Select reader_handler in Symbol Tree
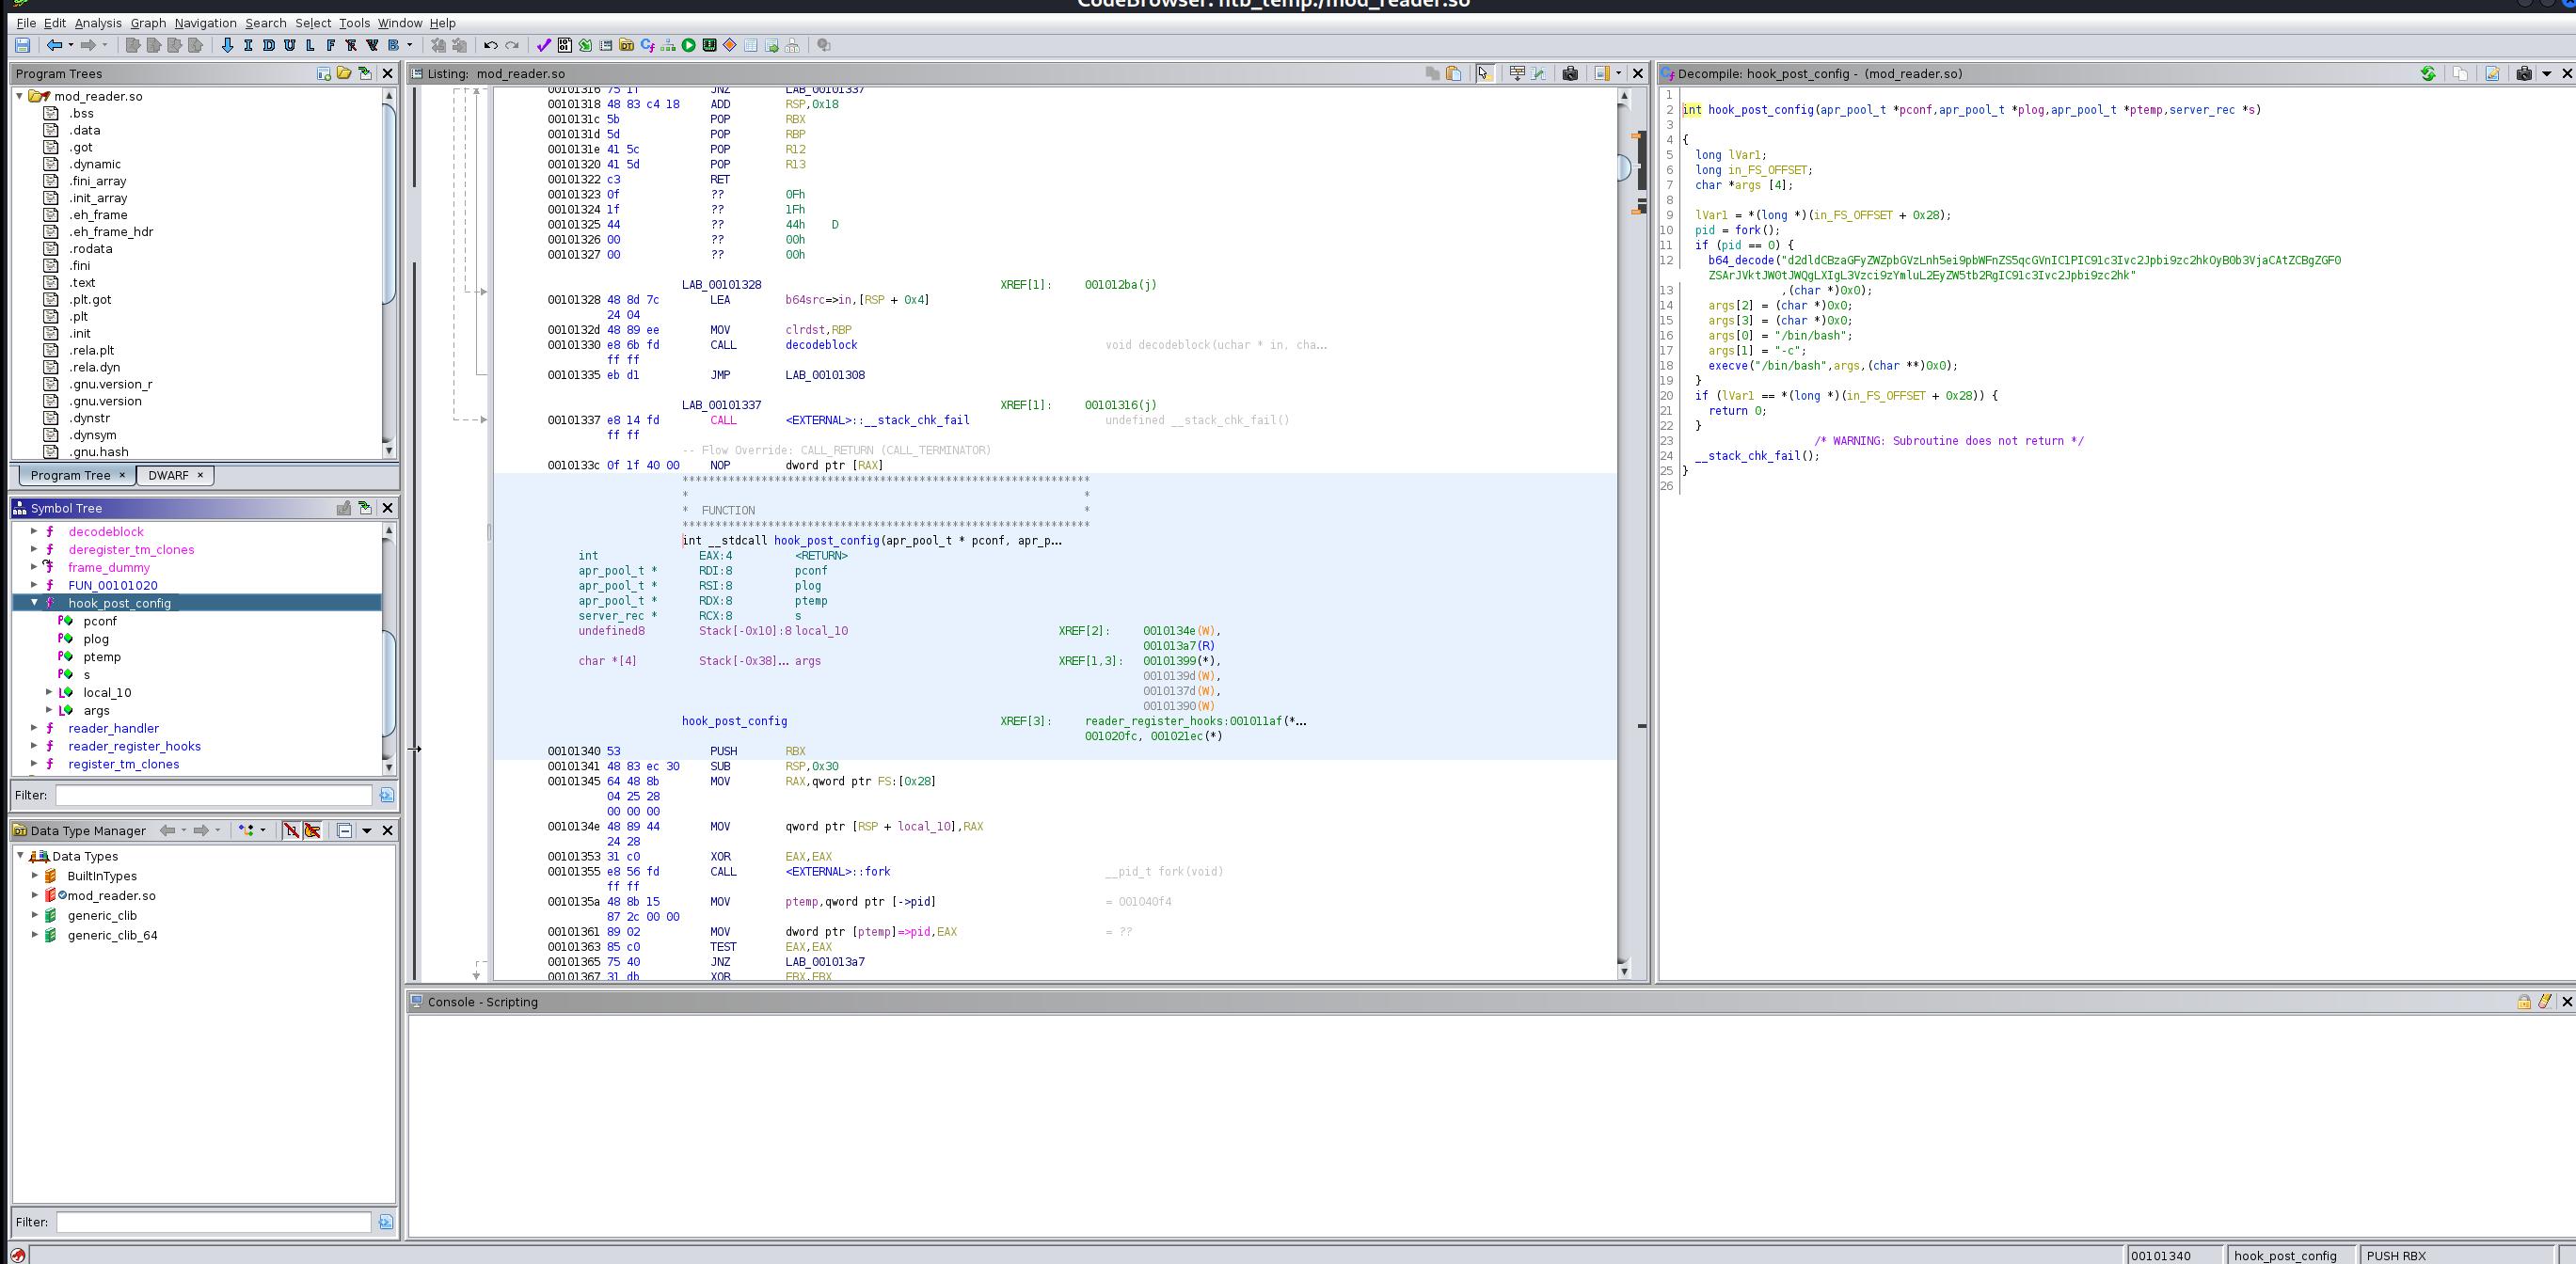2576x1264 pixels. click(113, 728)
